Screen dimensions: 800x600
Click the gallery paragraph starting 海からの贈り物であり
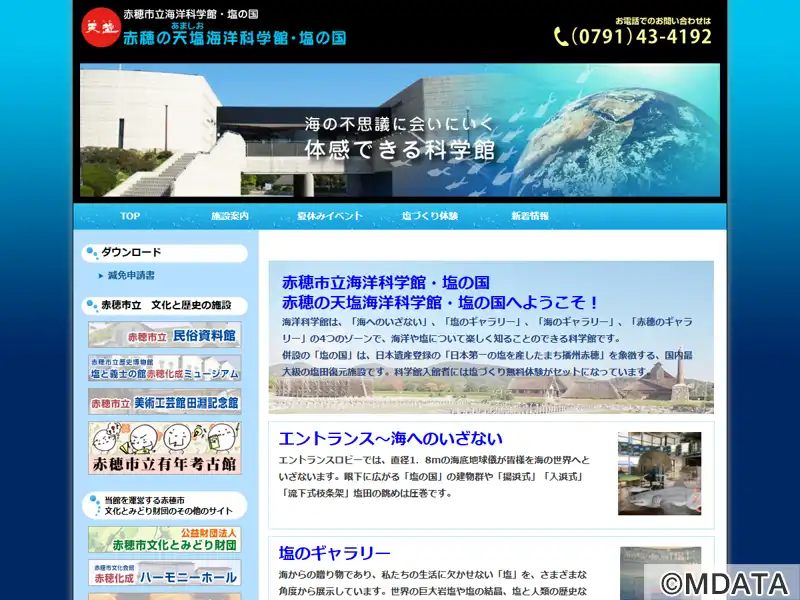click(433, 583)
